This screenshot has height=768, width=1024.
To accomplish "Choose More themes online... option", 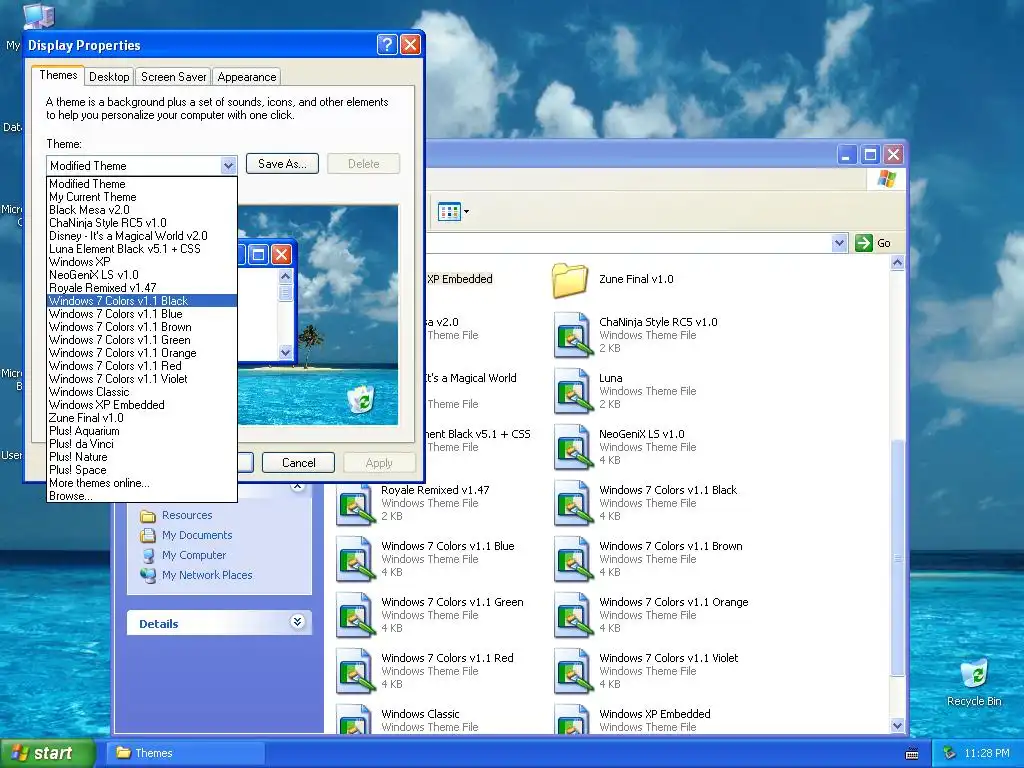I will click(142, 483).
